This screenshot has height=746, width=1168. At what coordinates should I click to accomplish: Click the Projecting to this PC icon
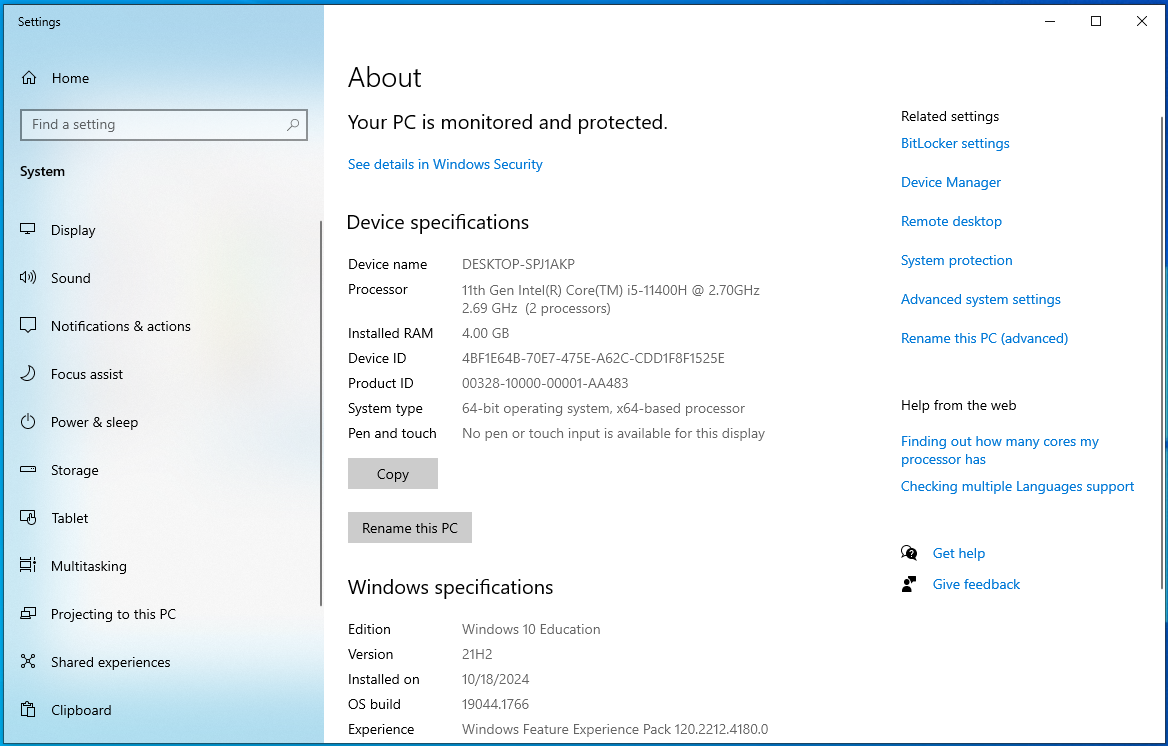pos(28,613)
